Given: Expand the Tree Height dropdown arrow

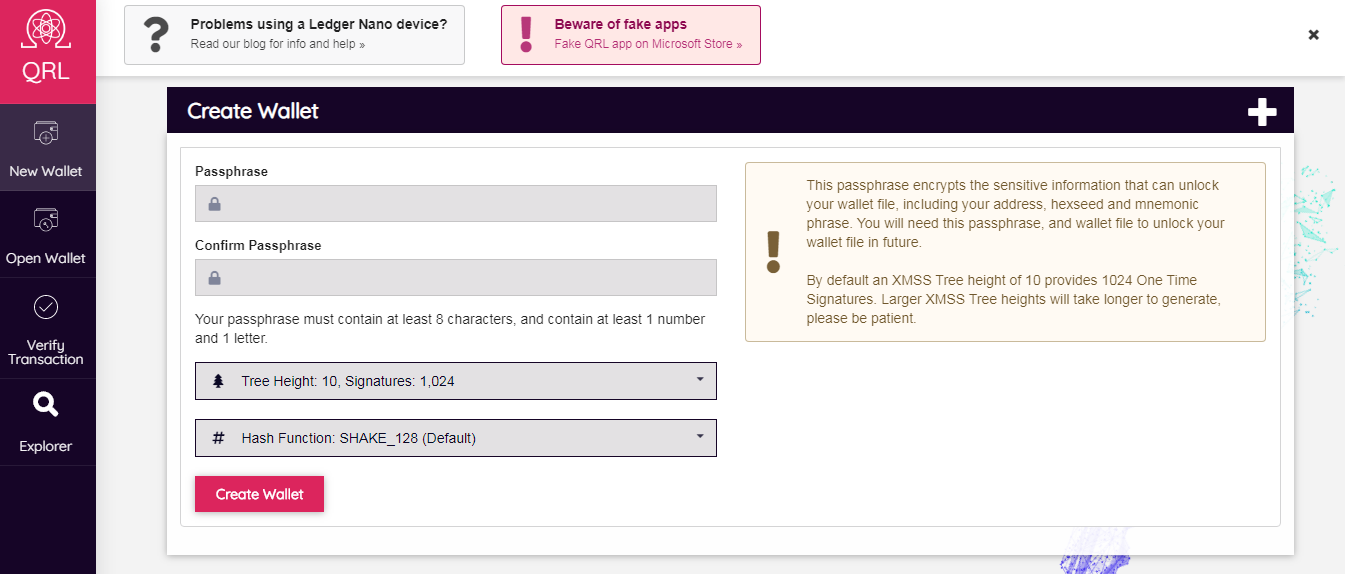Looking at the screenshot, I should tap(700, 380).
